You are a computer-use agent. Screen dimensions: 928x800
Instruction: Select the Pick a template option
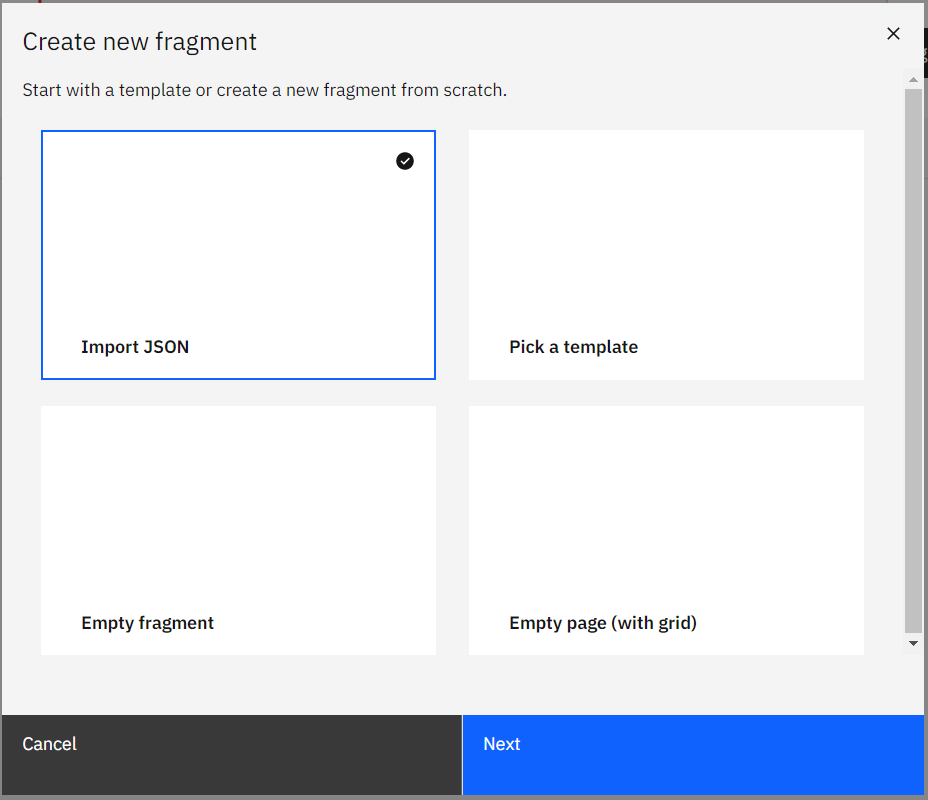666,254
